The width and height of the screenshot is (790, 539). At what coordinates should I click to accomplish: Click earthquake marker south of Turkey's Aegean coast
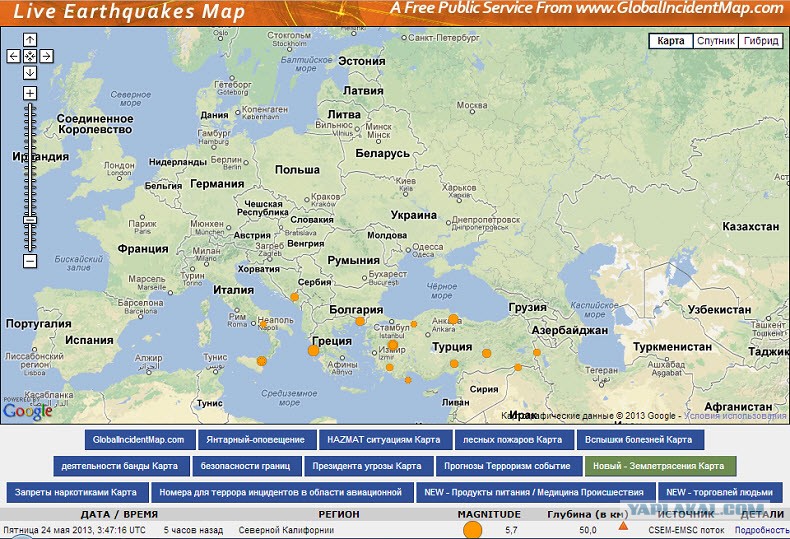pos(408,380)
